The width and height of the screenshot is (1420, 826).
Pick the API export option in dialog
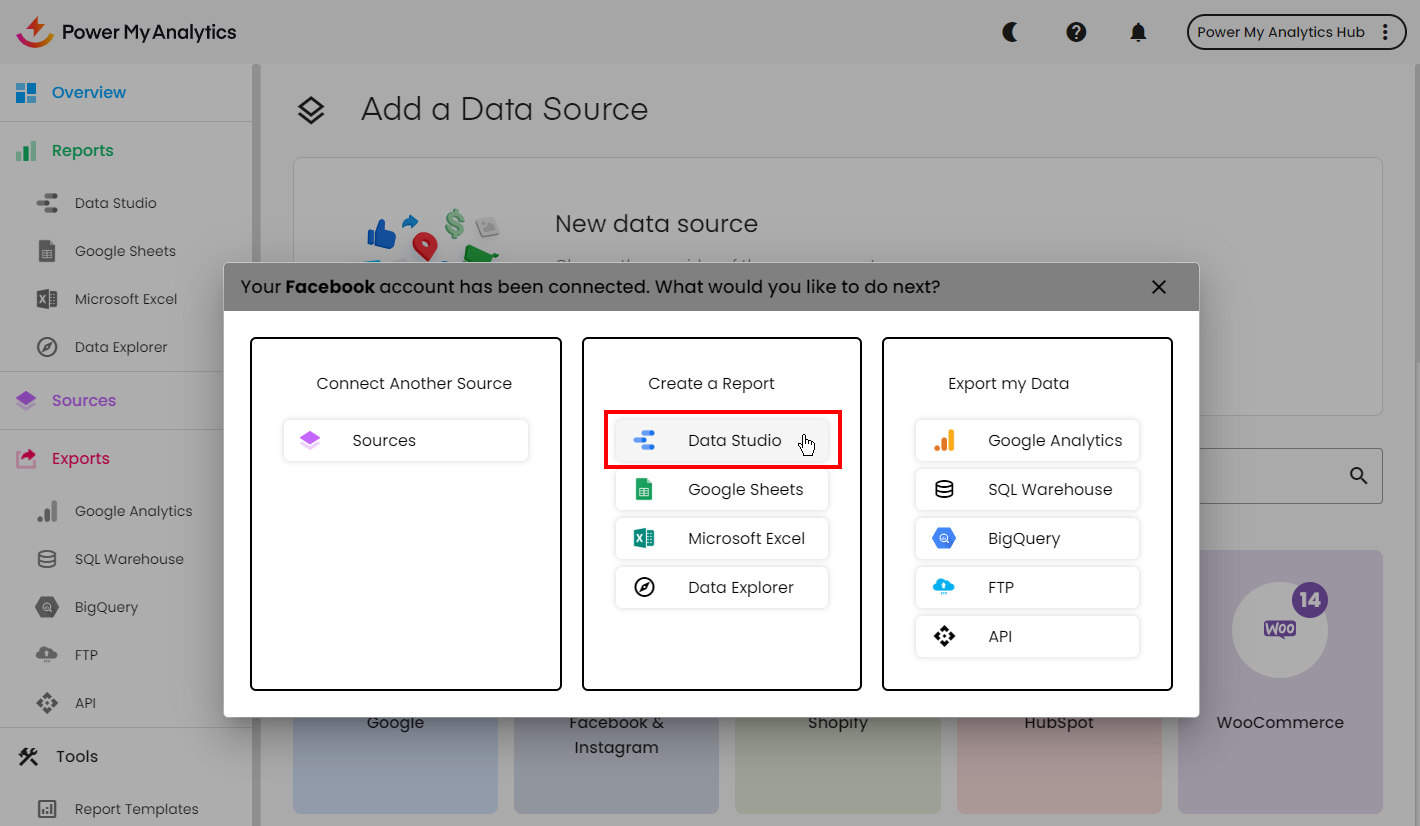click(x=1027, y=636)
